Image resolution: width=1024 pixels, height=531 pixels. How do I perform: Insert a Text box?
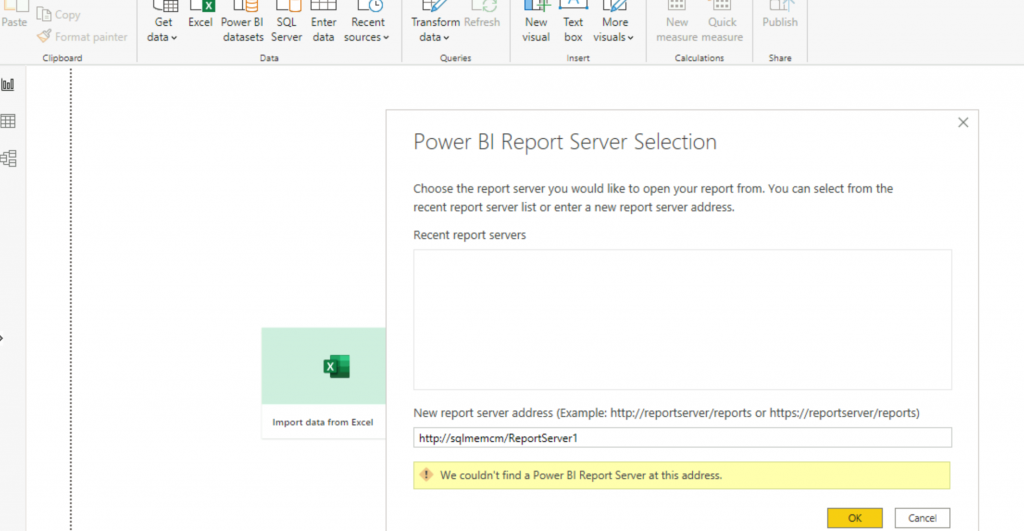573,23
